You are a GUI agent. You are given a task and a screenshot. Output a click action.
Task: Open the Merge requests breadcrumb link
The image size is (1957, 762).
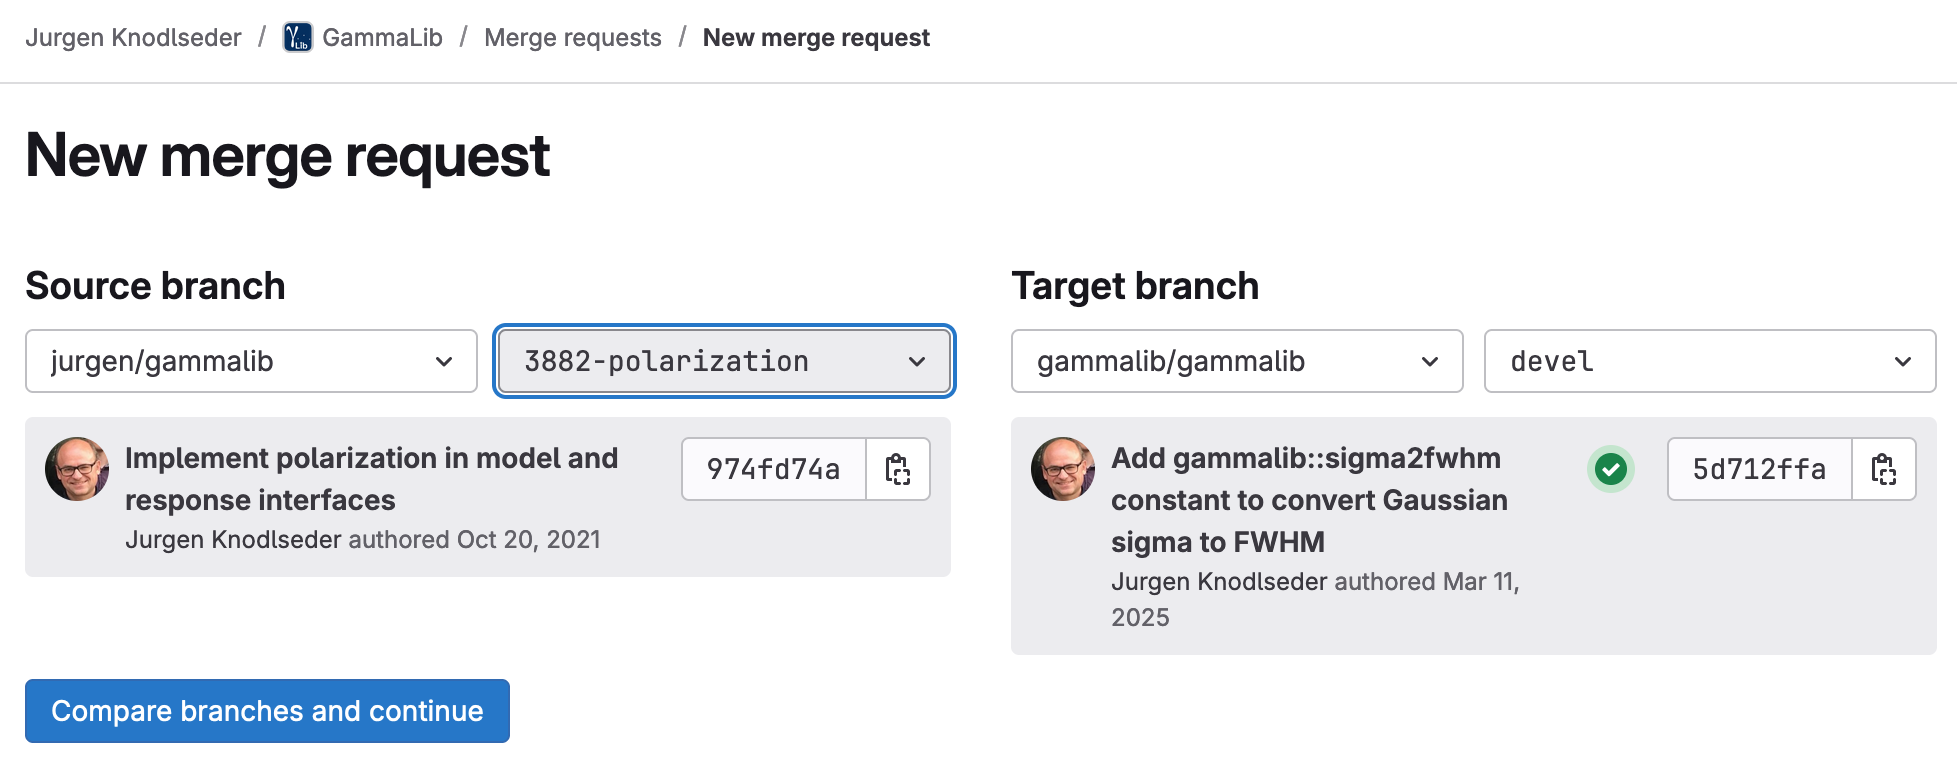pyautogui.click(x=572, y=37)
